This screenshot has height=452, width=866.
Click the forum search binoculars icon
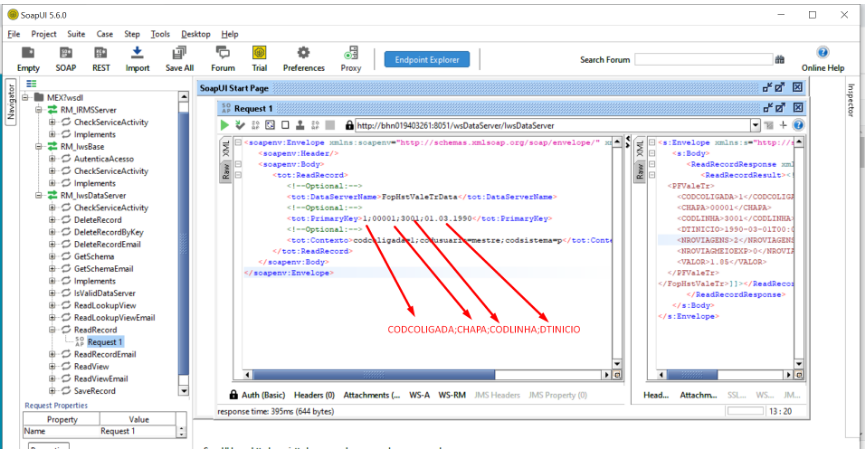[780, 60]
